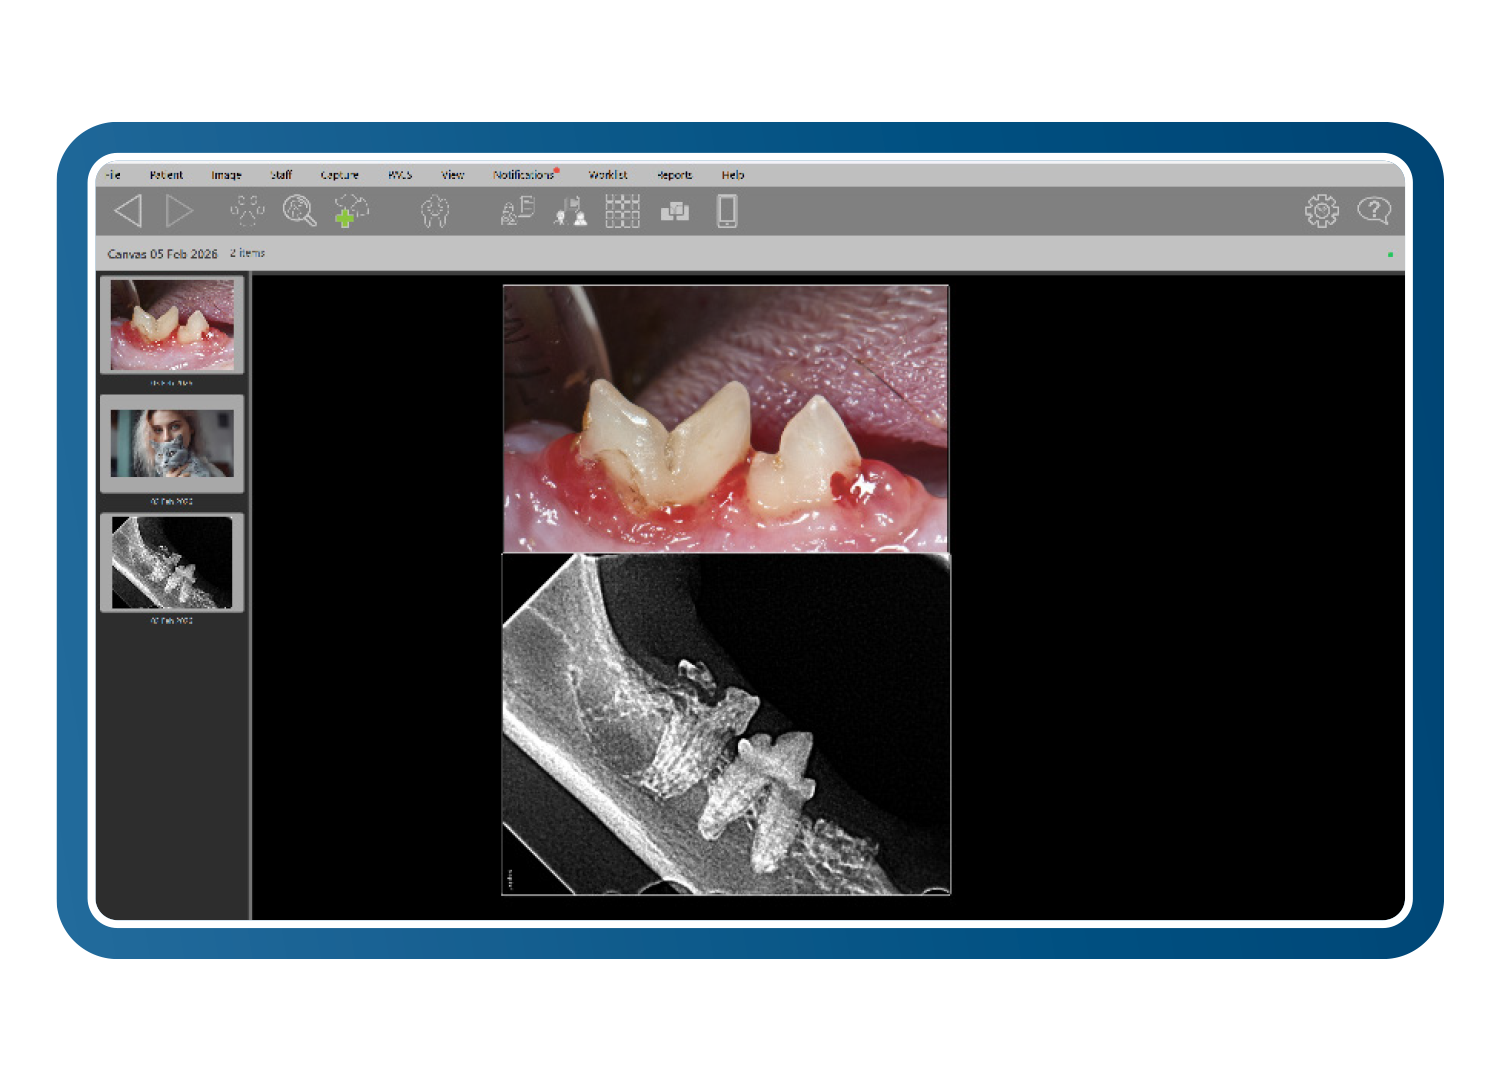Select the image comparison icon
Screen dimensions: 1500x1080
[x=674, y=212]
